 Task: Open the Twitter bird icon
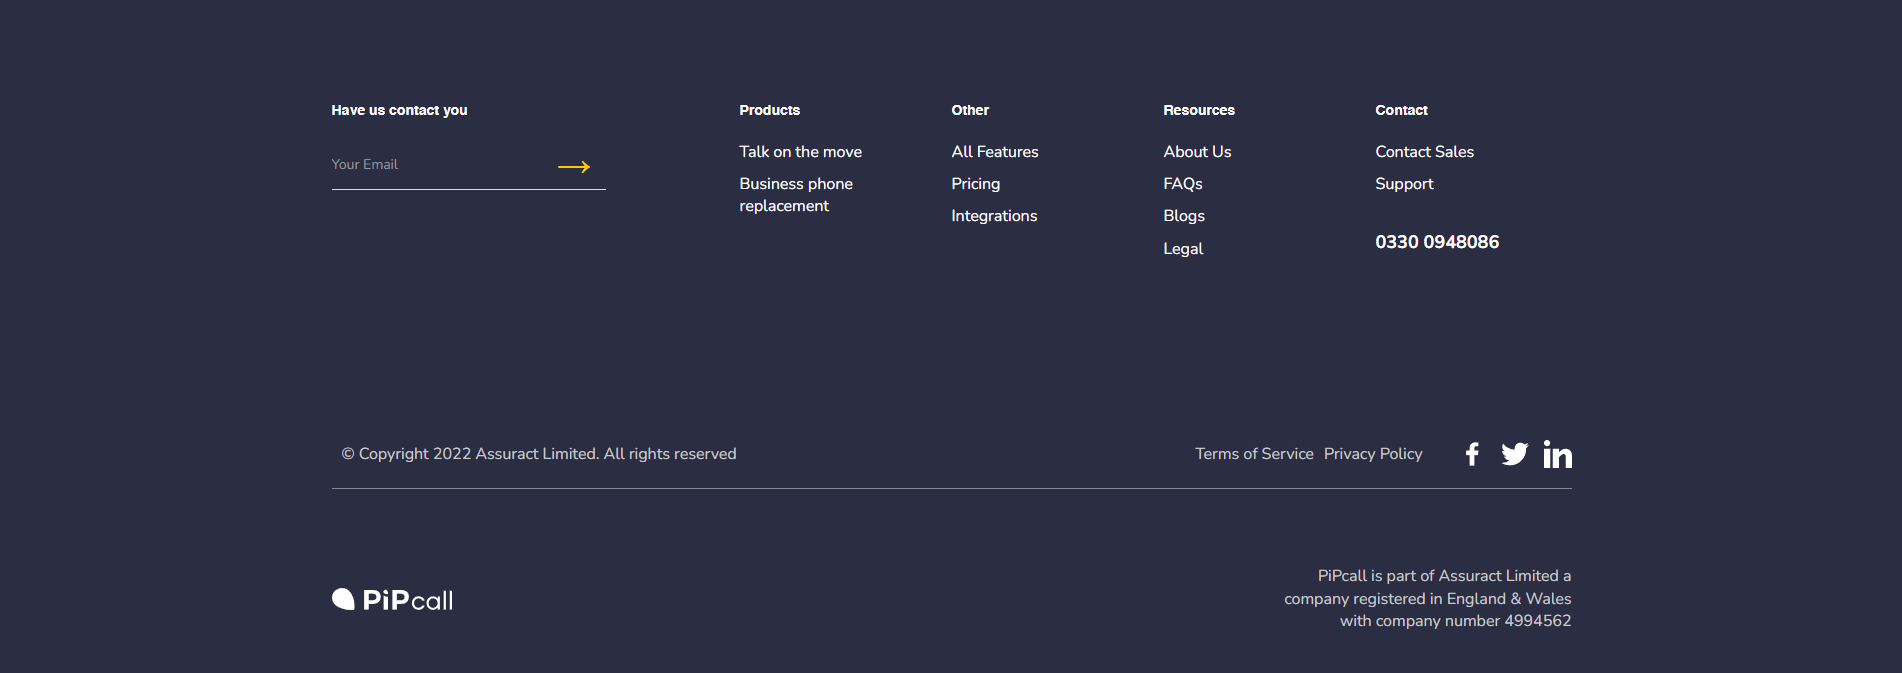(x=1514, y=454)
